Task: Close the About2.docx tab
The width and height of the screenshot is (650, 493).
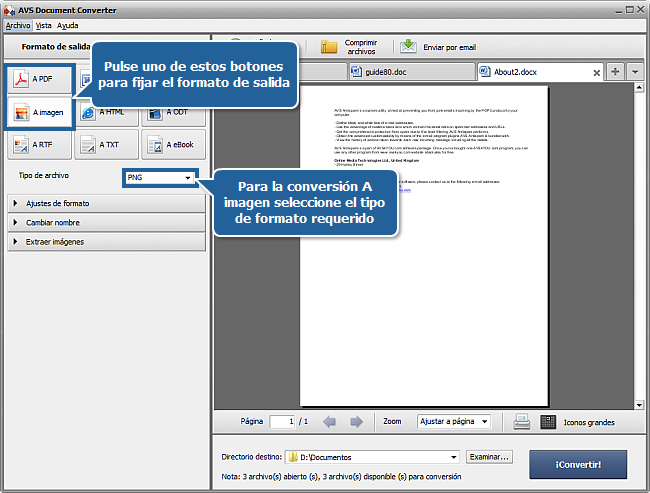Action: pyautogui.click(x=596, y=73)
